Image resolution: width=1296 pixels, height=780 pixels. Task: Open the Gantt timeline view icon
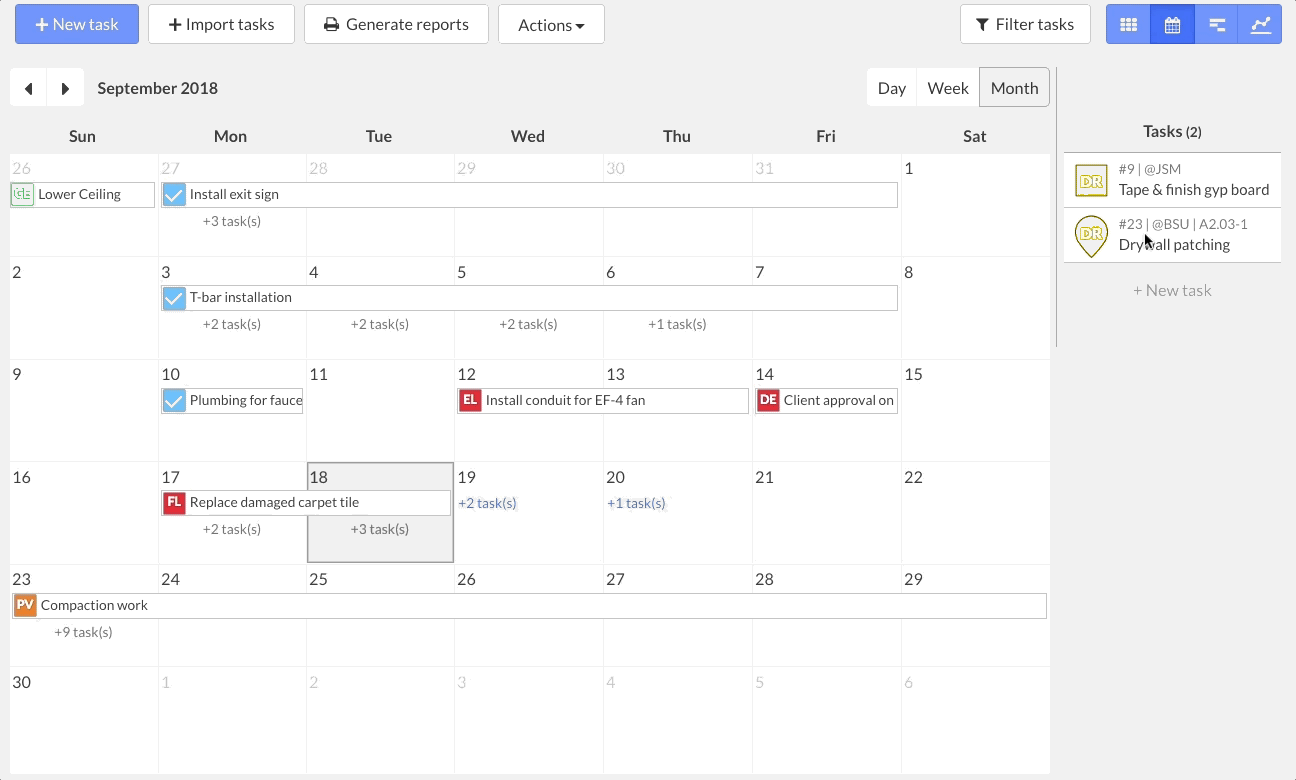[1216, 25]
